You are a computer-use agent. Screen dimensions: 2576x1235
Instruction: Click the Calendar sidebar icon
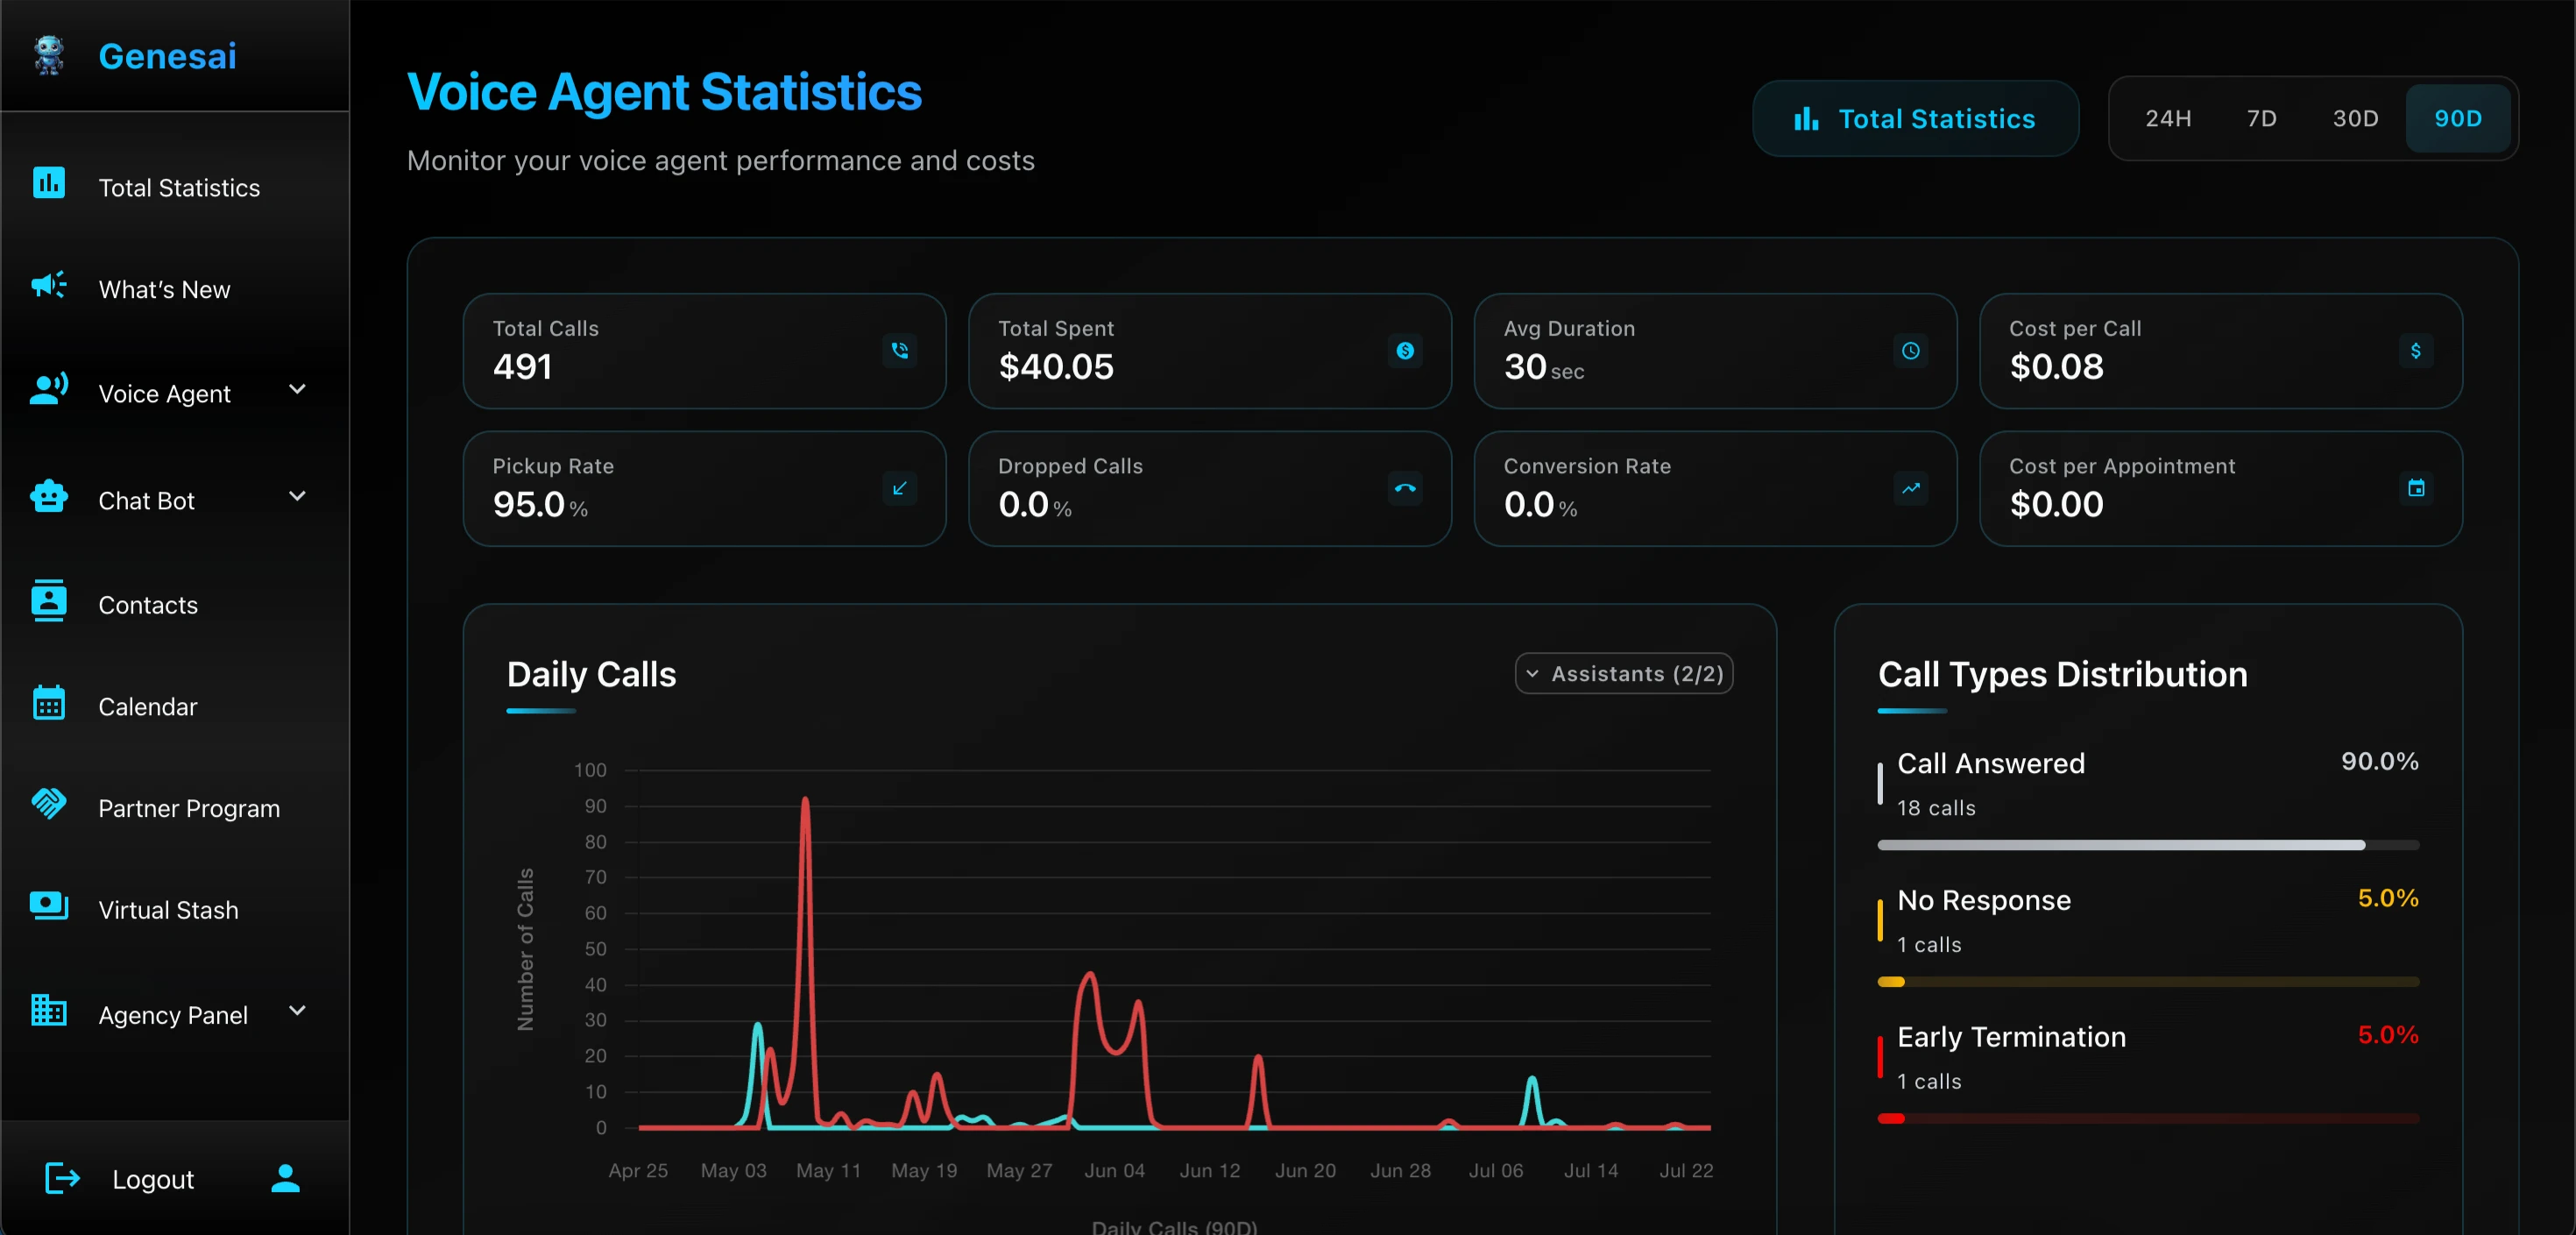[x=49, y=703]
